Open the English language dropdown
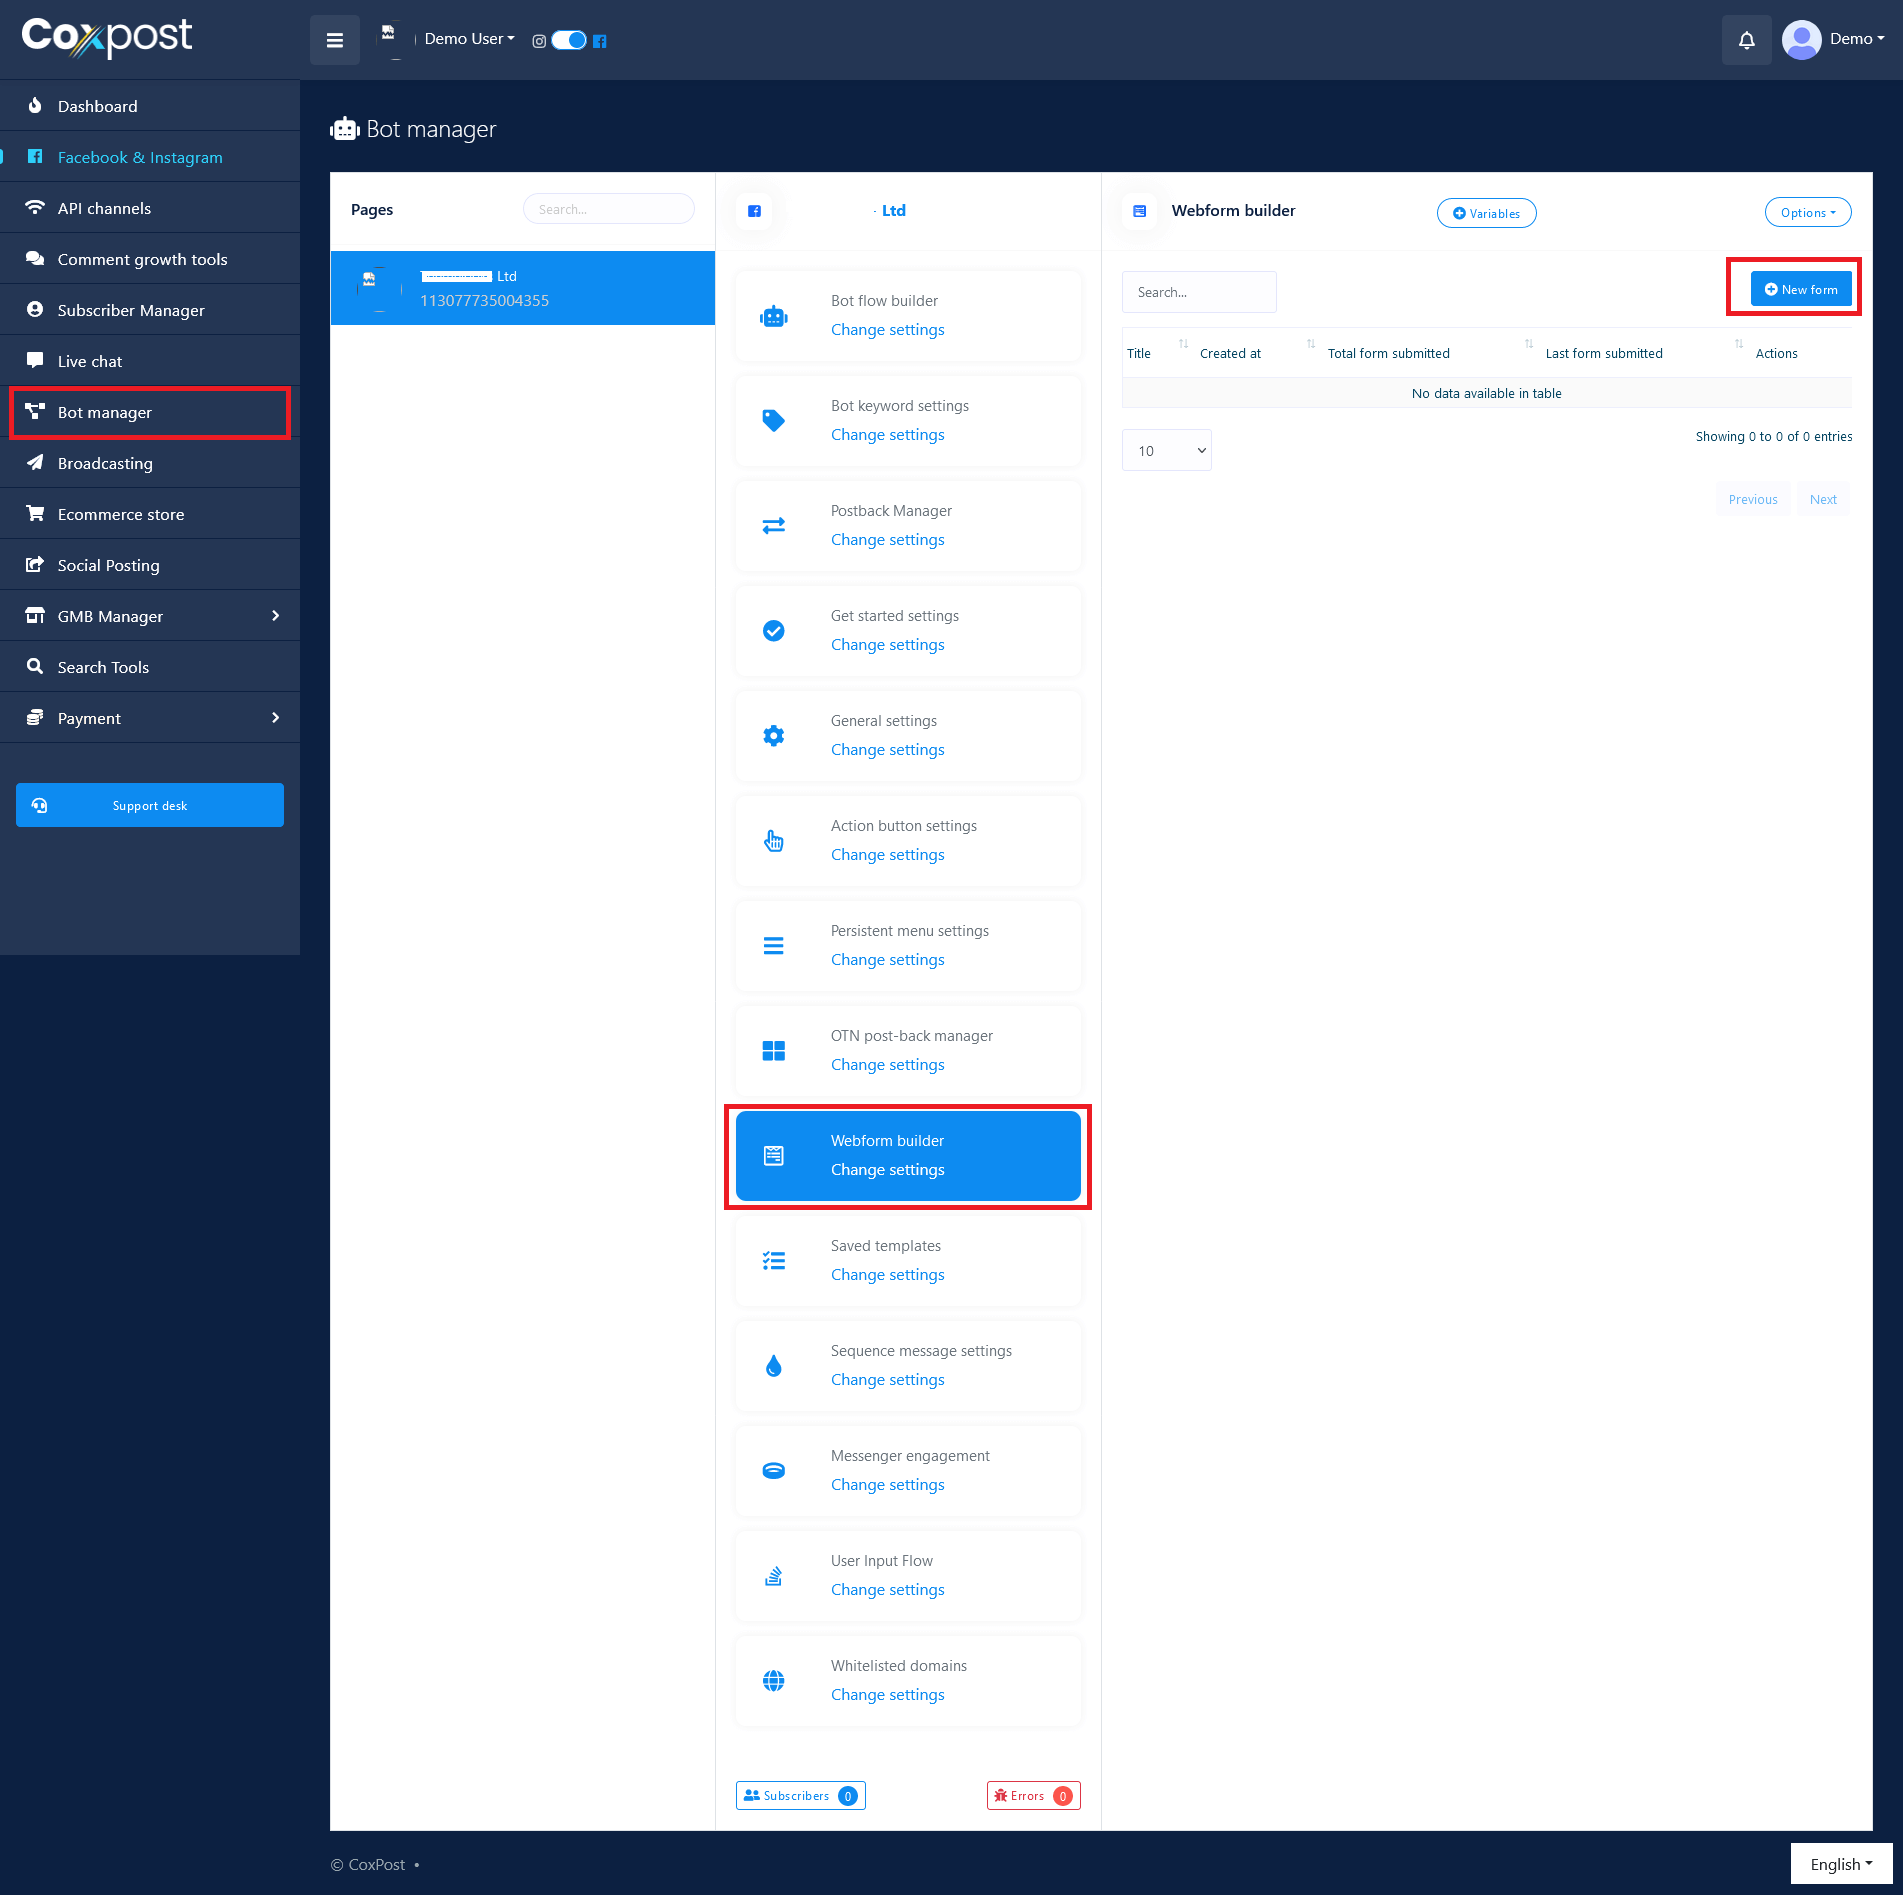 1840,1864
